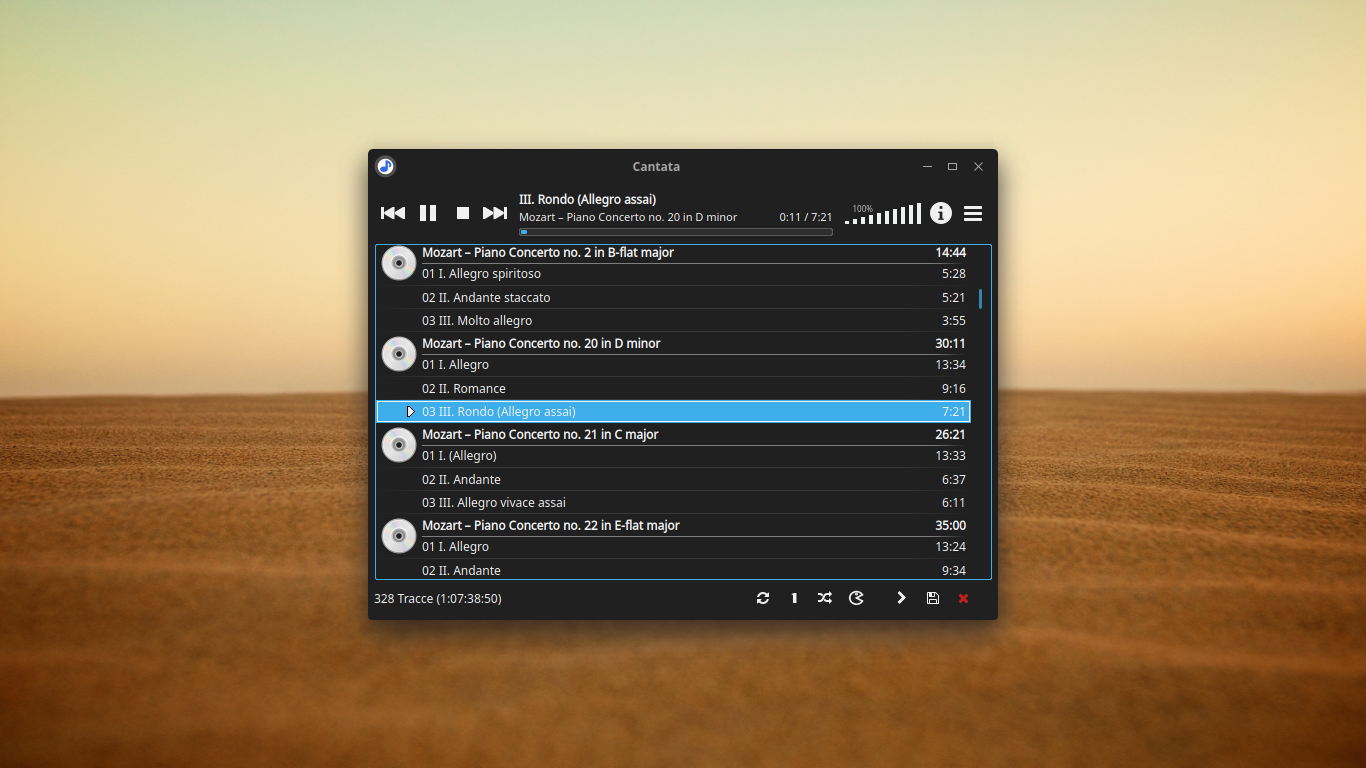Stop playback with the square button
The width and height of the screenshot is (1366, 768).
click(x=463, y=213)
